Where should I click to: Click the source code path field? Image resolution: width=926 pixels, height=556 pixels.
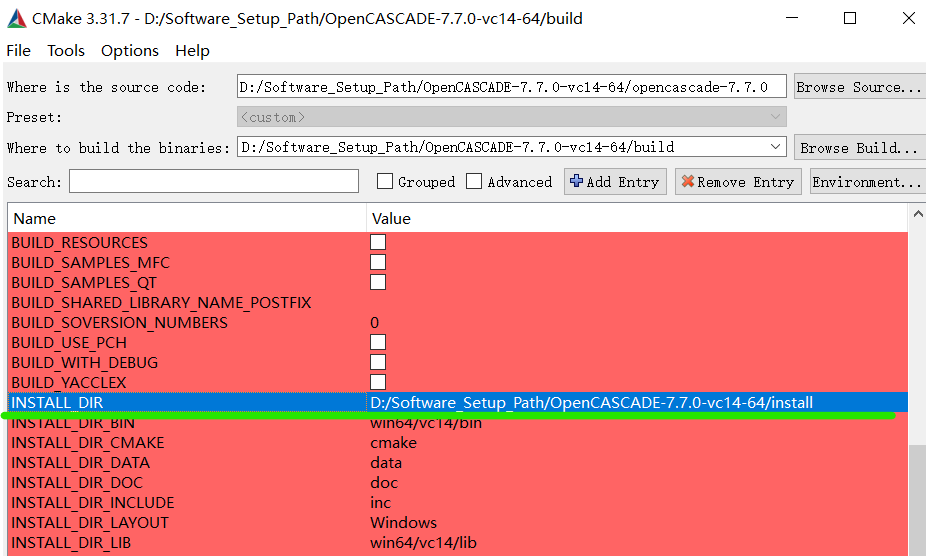coord(511,87)
